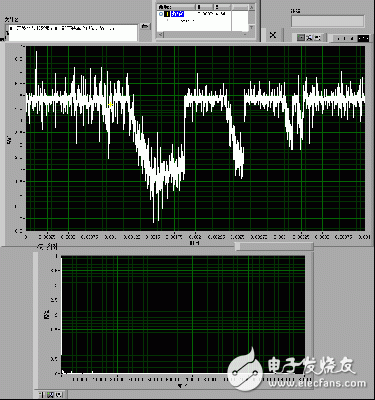Screen dimensions: 375x400
Task: Click the cursor legend scroll-up arrow
Action: tap(252, 7)
